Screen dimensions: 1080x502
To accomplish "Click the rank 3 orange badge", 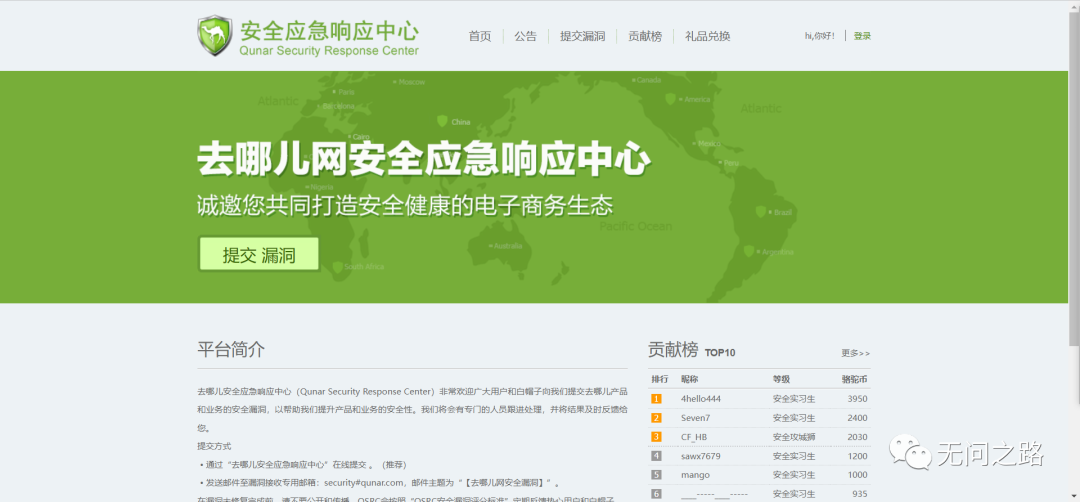I will click(x=656, y=437).
